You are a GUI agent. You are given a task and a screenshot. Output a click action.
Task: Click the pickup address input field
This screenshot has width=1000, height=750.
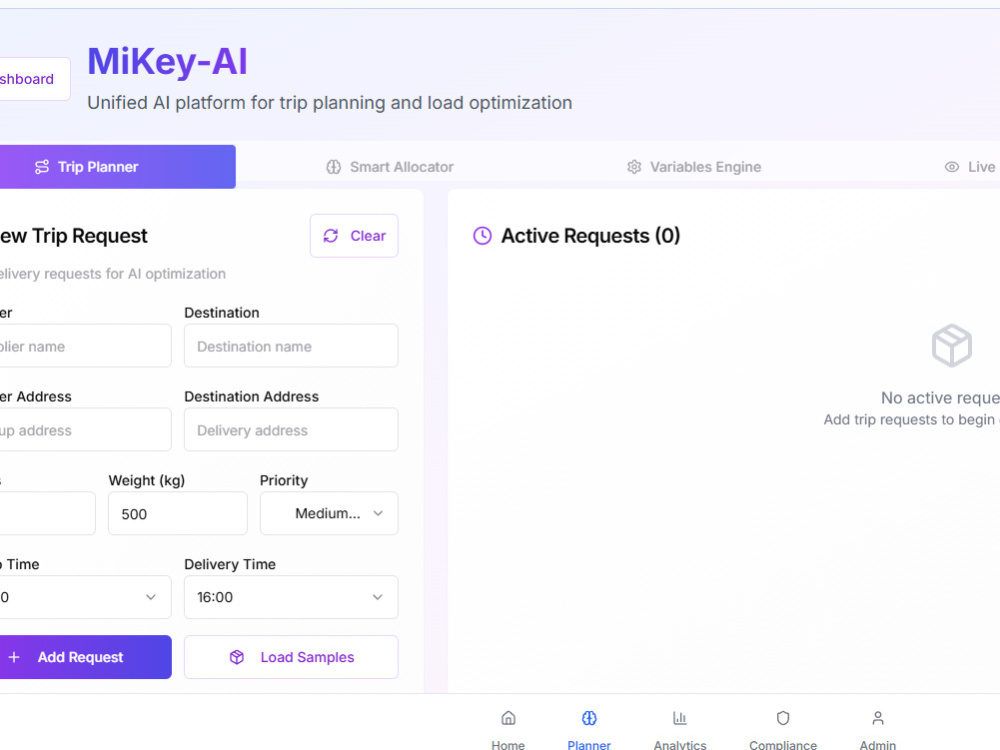85,430
